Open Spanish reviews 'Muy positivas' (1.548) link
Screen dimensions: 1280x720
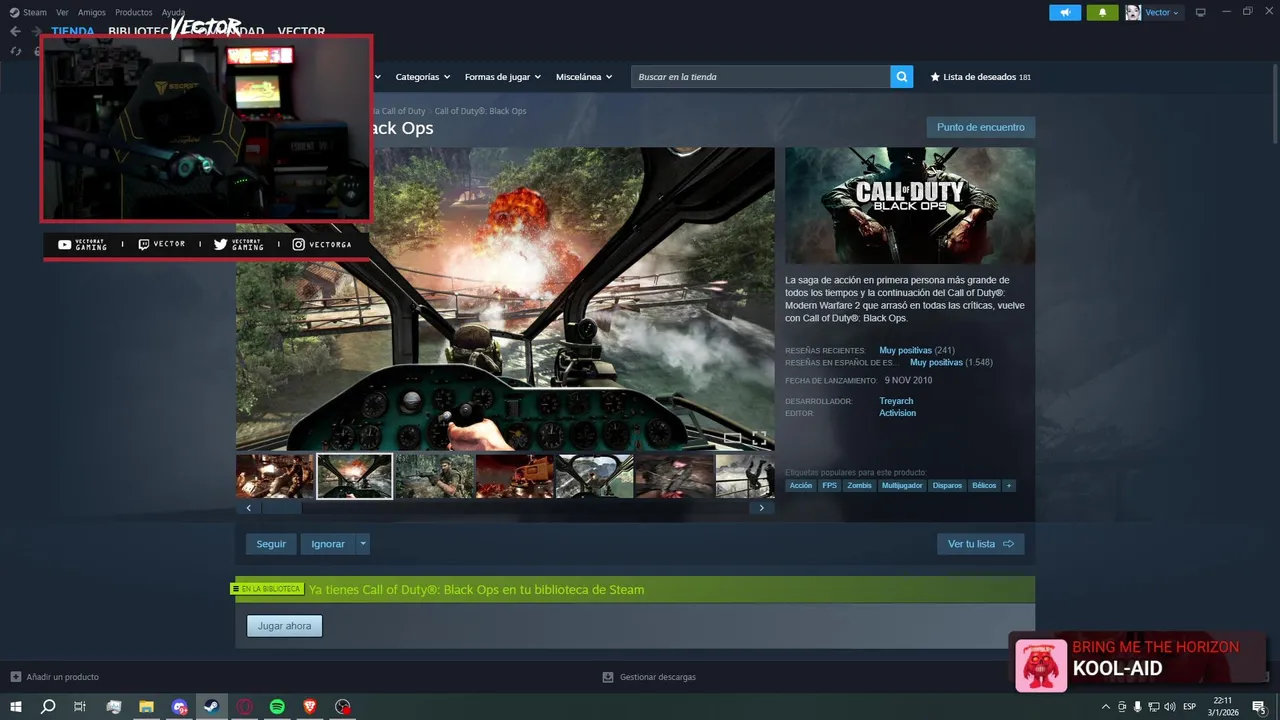coord(936,362)
